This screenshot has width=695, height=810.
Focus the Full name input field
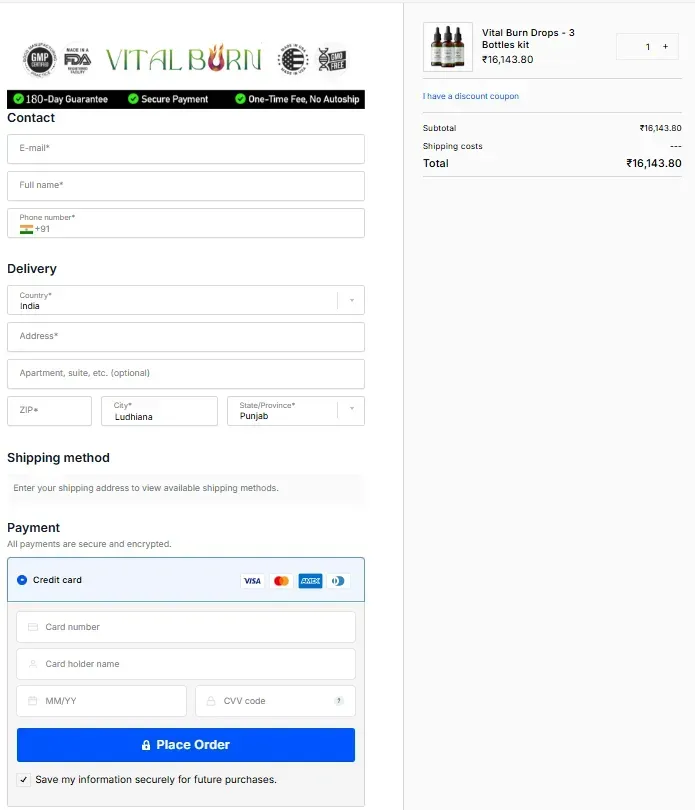[186, 186]
